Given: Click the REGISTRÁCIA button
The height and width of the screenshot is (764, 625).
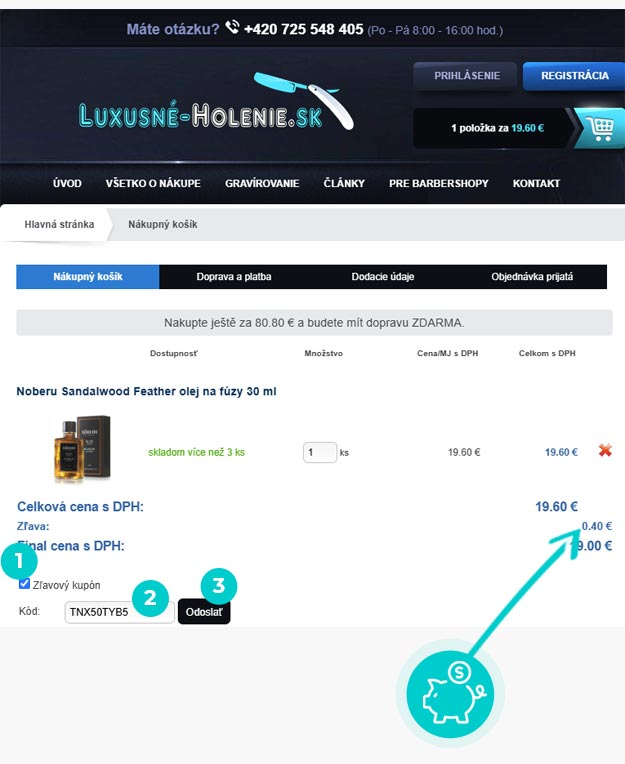Looking at the screenshot, I should [574, 76].
